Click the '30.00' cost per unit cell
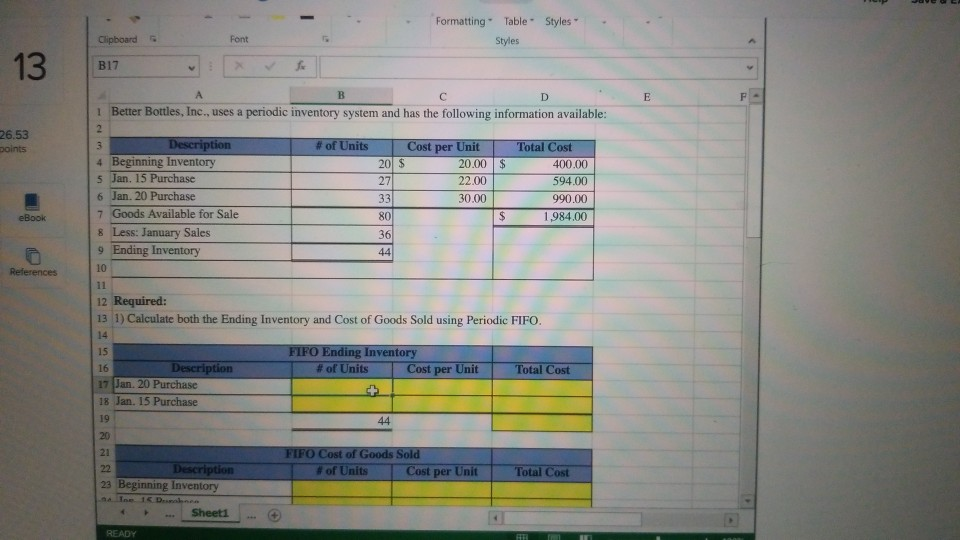The height and width of the screenshot is (540, 960). (x=443, y=198)
